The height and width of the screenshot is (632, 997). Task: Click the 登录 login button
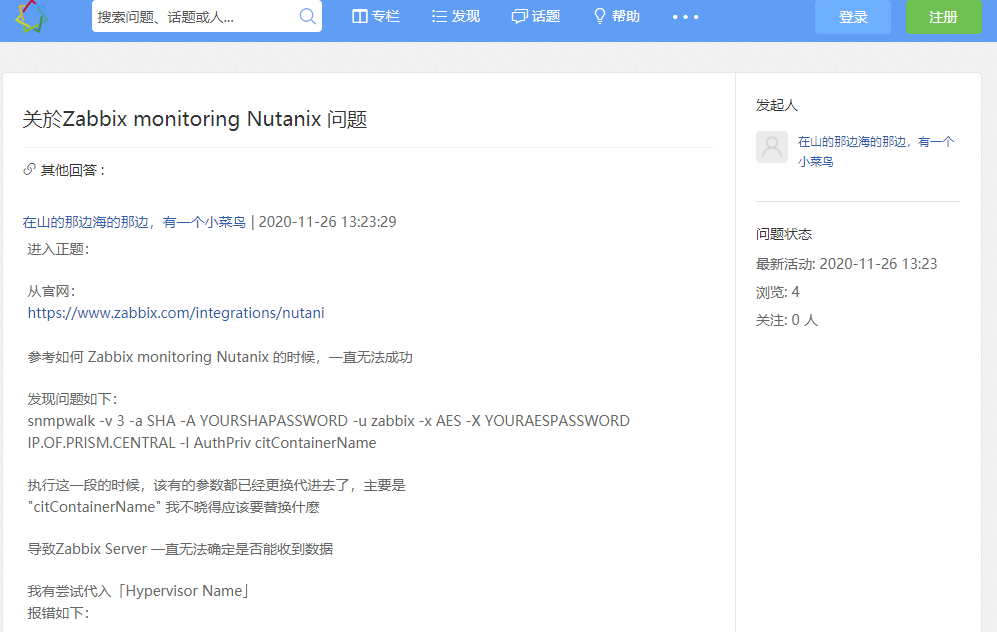click(x=853, y=17)
